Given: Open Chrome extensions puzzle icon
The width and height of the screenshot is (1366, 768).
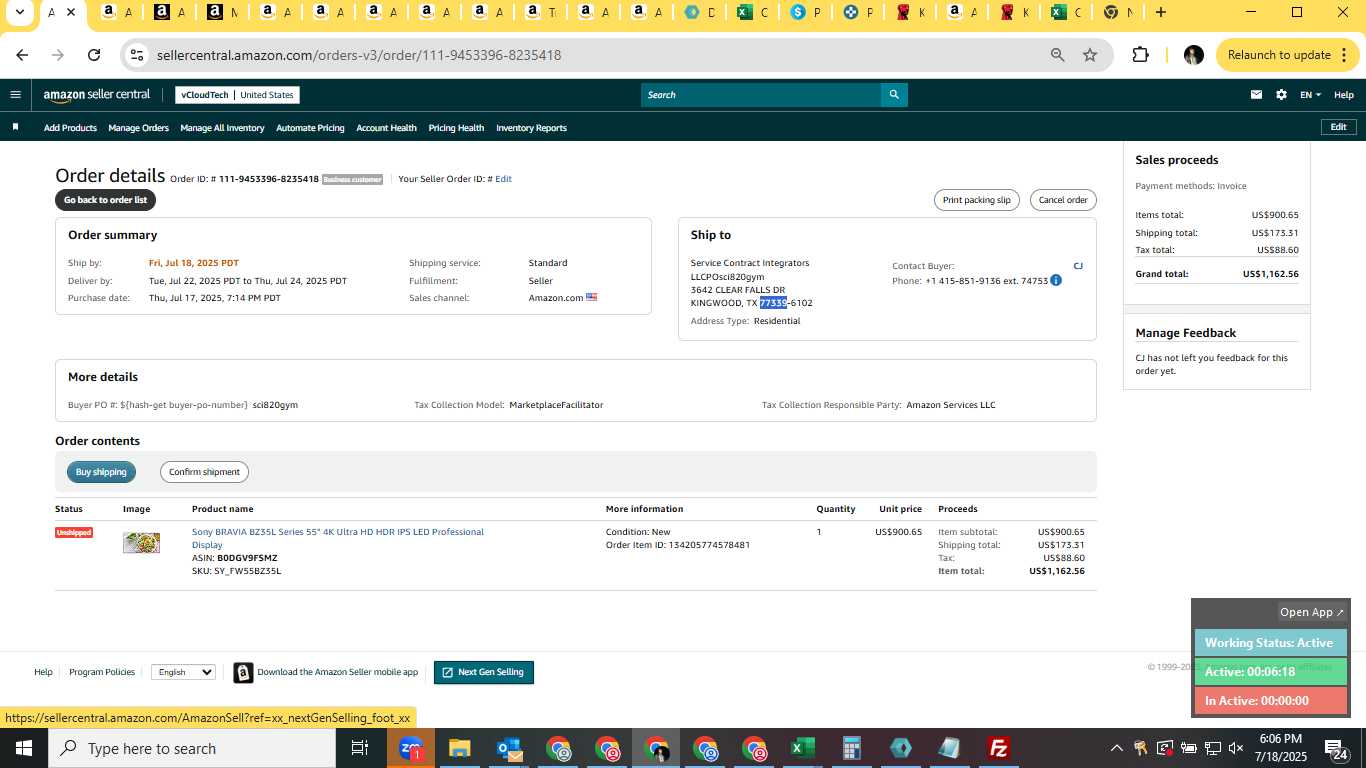Looking at the screenshot, I should (x=1140, y=55).
